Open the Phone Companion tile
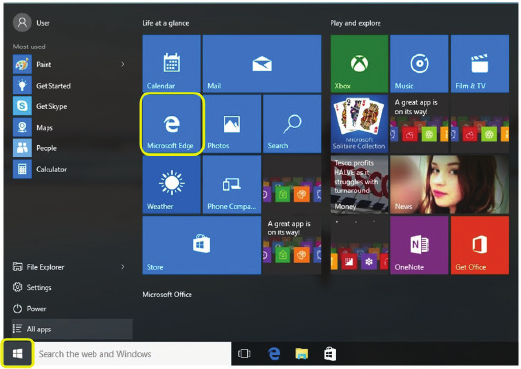This screenshot has width=521, height=369. pyautogui.click(x=232, y=184)
